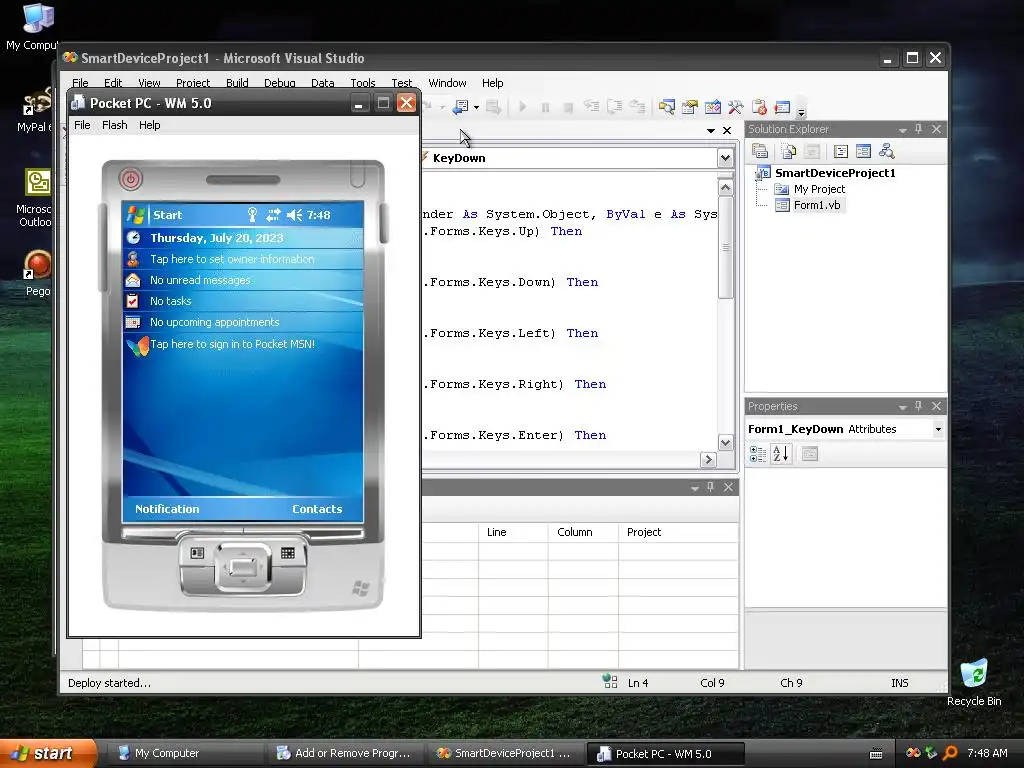Tap the center d-pad button on emulator

tap(242, 567)
